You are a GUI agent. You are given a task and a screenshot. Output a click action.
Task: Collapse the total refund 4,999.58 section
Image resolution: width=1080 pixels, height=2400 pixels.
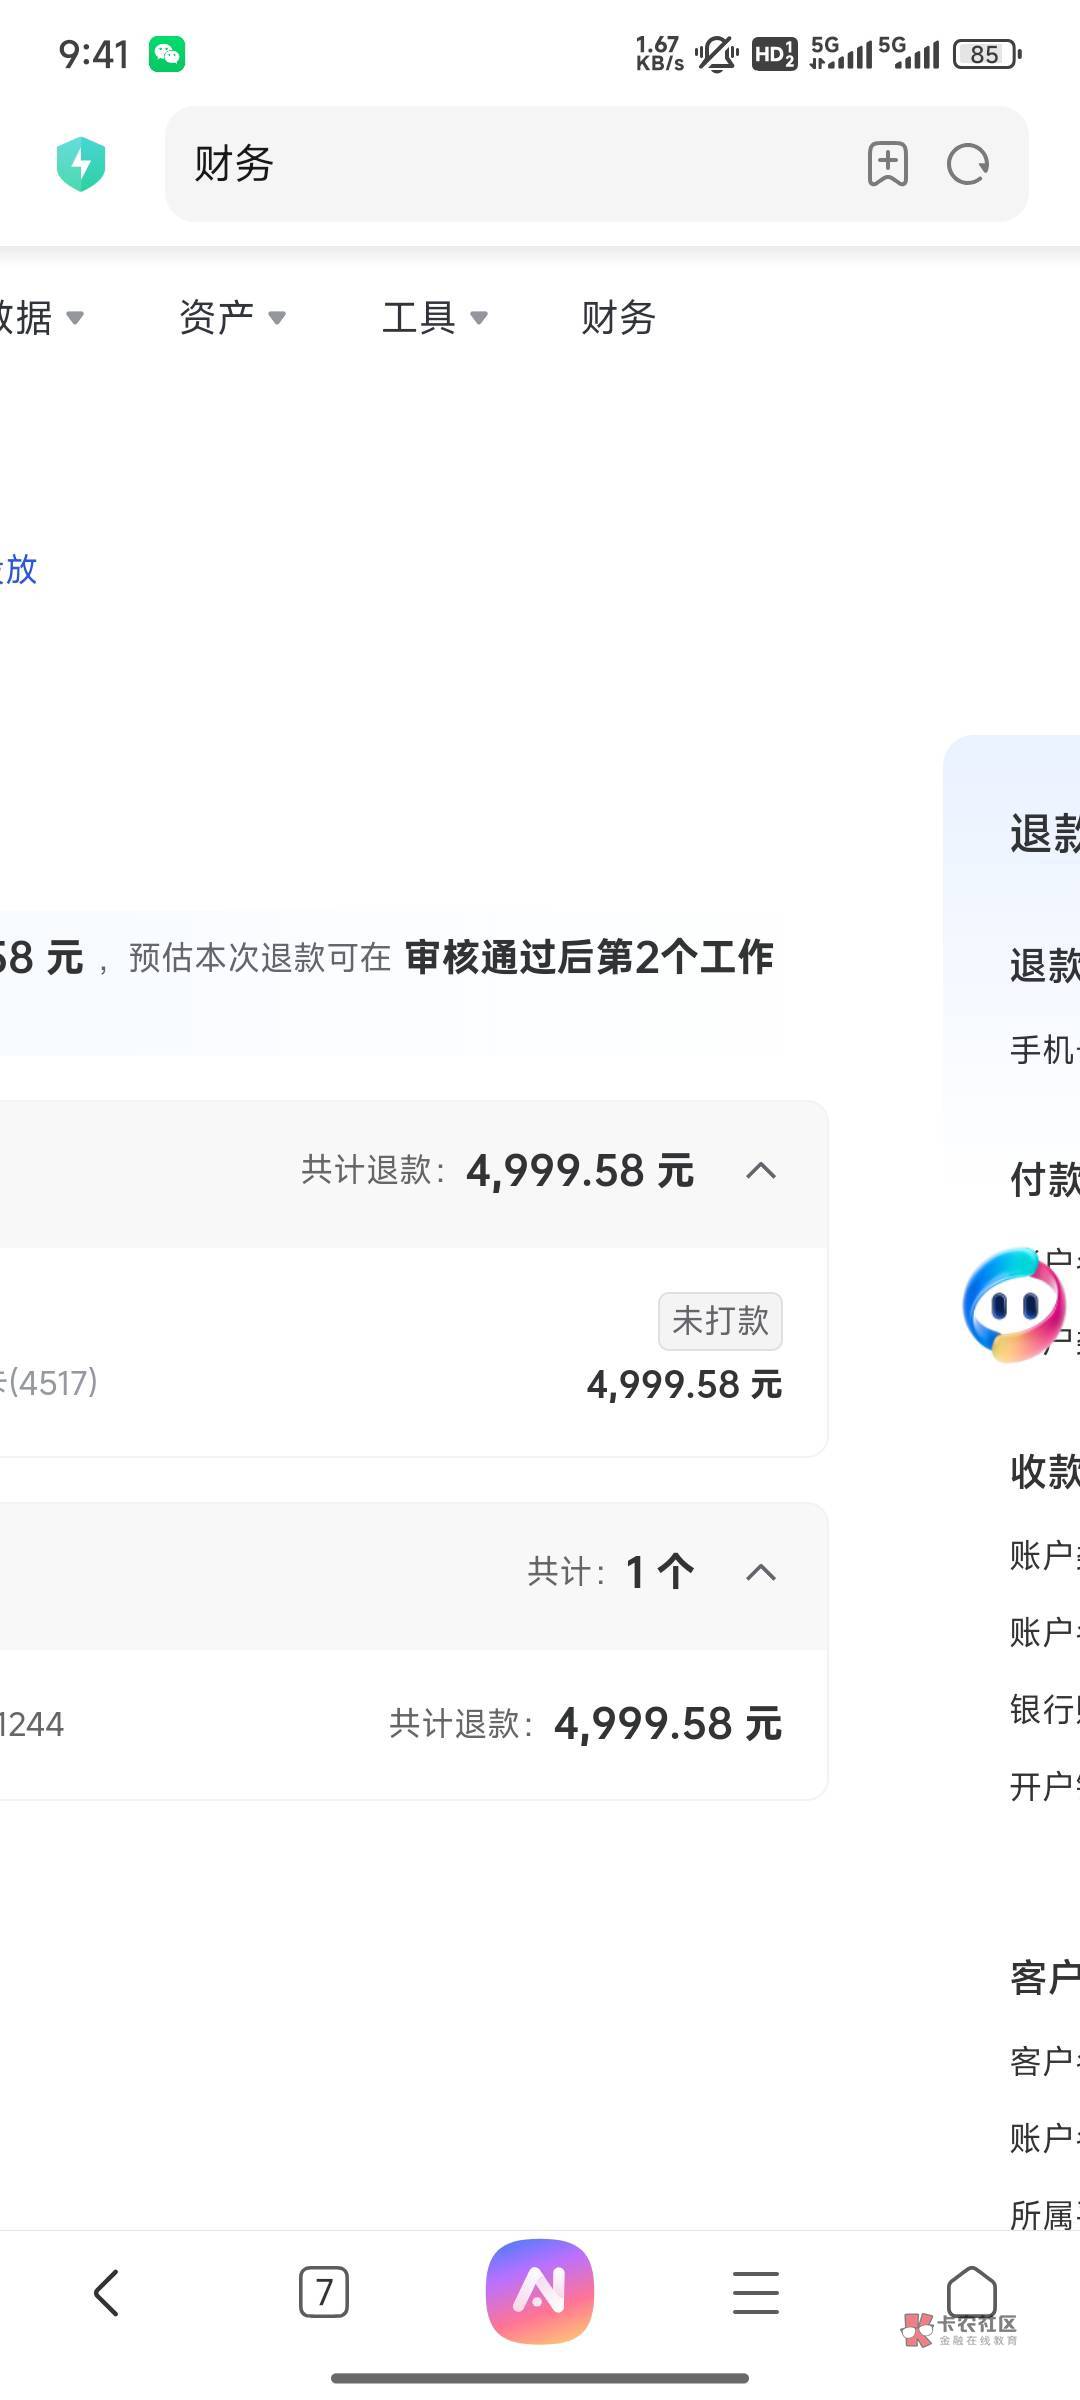pyautogui.click(x=761, y=1171)
